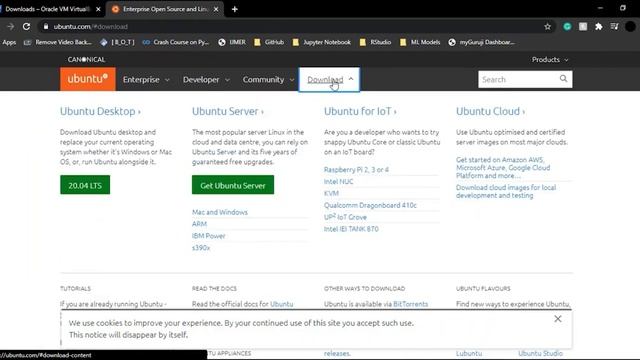
Task: Open the UP² IoT Grove link
Action: pyautogui.click(x=345, y=217)
